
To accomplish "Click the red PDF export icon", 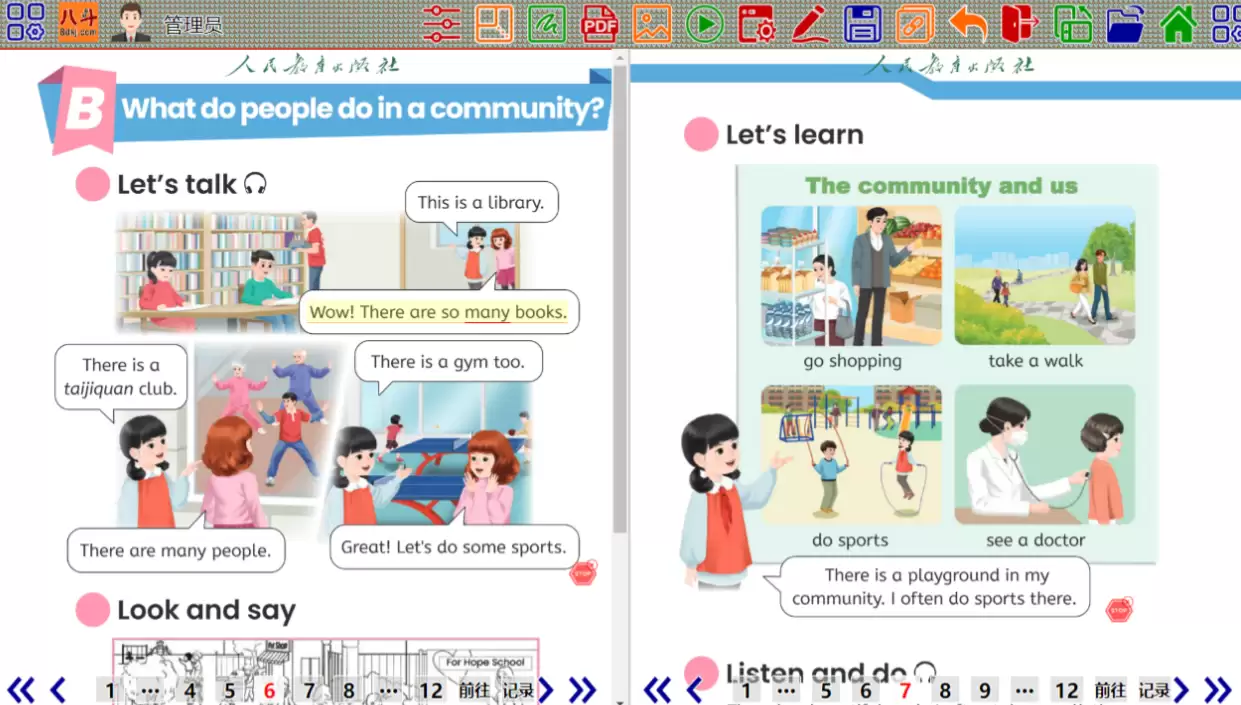I will [x=599, y=23].
